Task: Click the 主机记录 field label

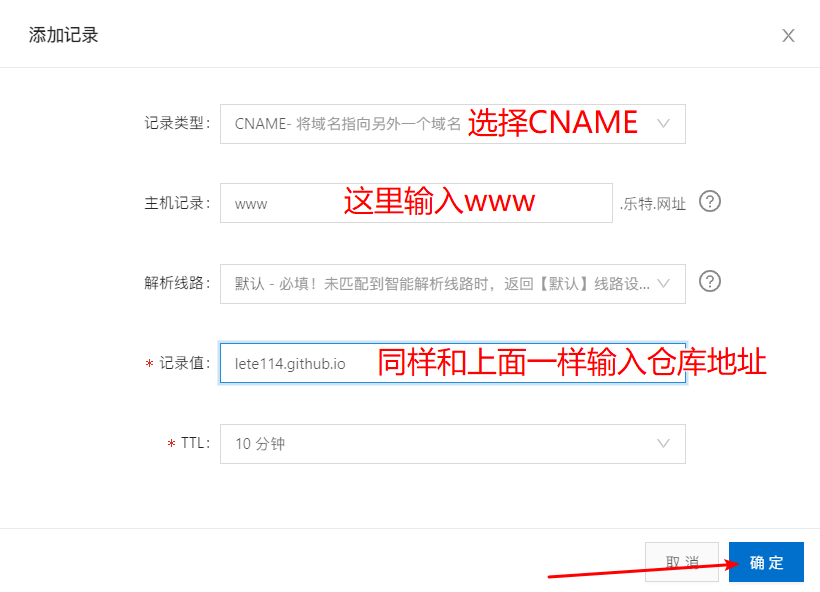Action: pyautogui.click(x=177, y=203)
